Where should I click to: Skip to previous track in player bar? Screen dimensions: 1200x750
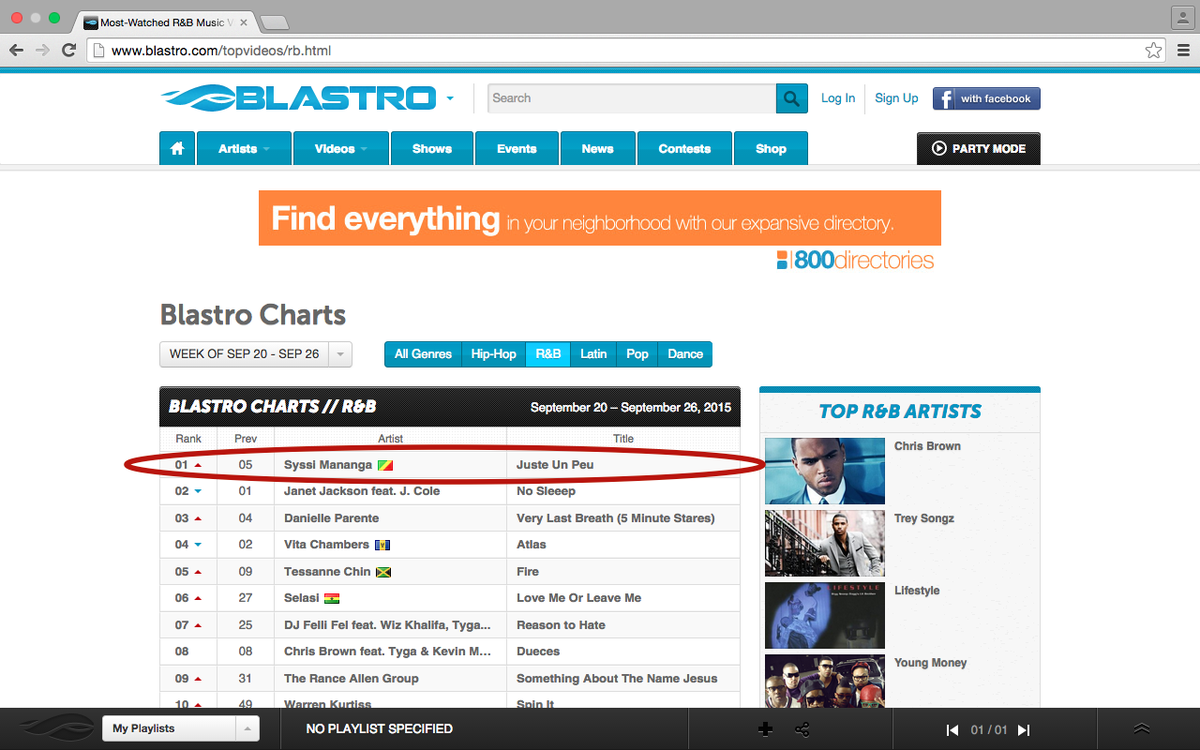click(x=953, y=730)
